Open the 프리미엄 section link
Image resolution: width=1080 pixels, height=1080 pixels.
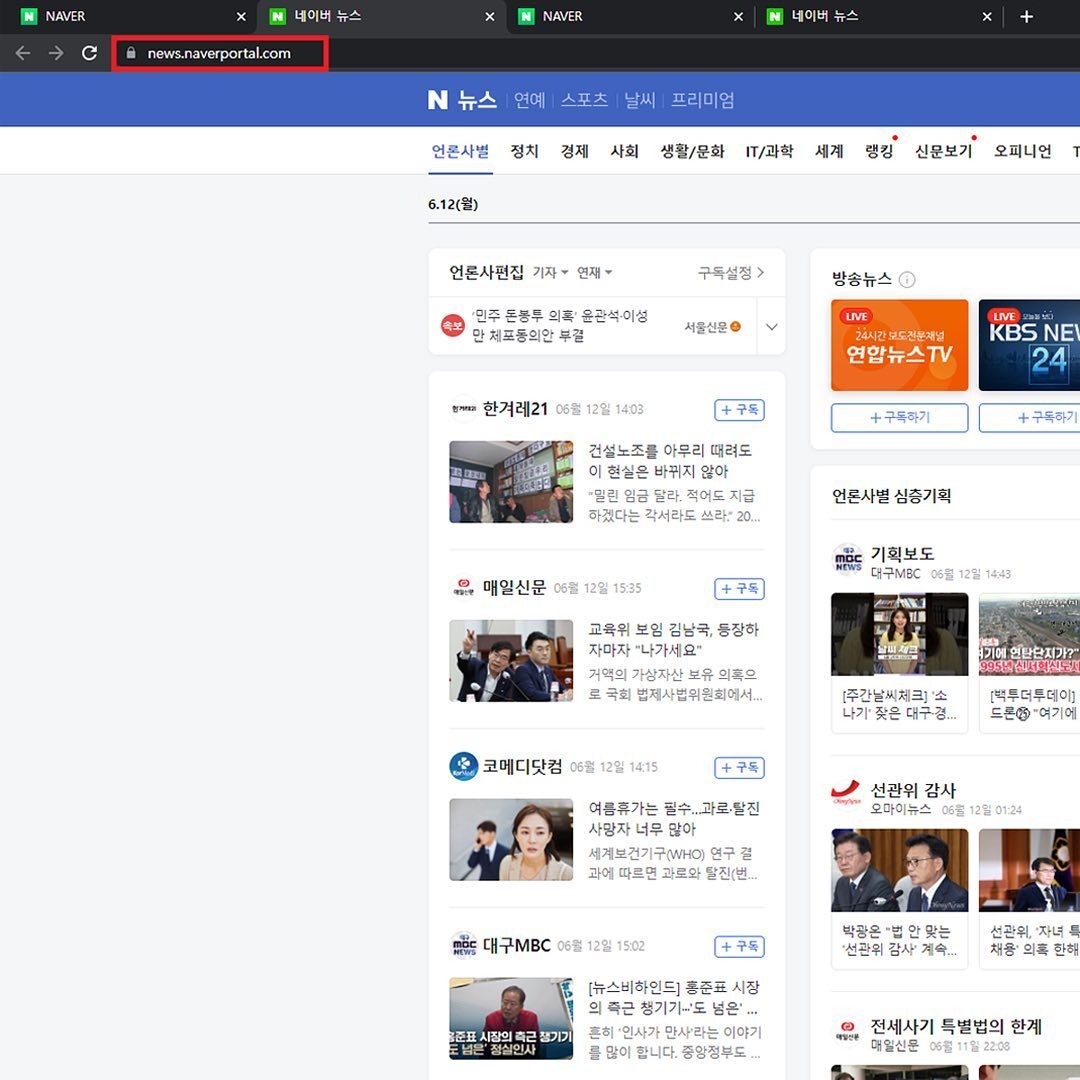click(703, 100)
